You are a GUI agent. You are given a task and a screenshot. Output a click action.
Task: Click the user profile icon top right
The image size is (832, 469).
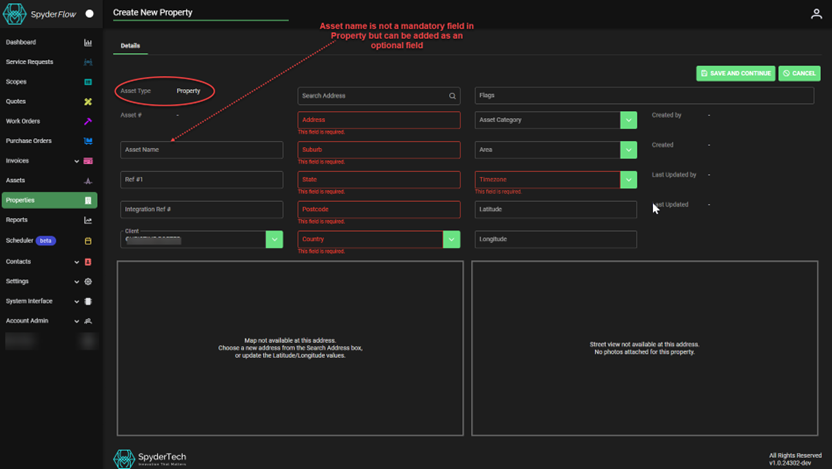(x=816, y=14)
